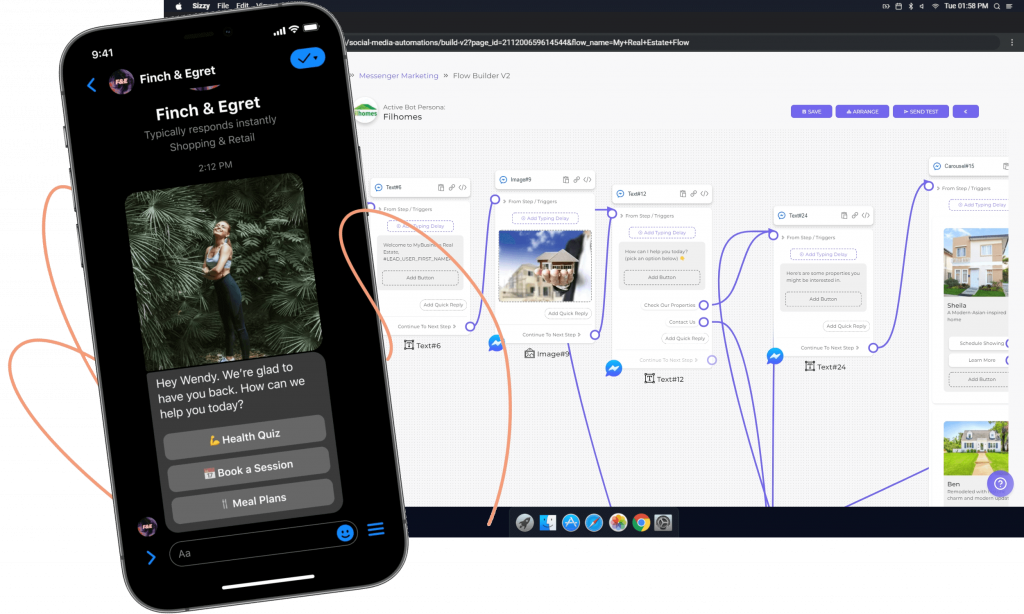The width and height of the screenshot is (1024, 614).
Task: Collapse panel with the purple arrow button
Action: [x=965, y=112]
